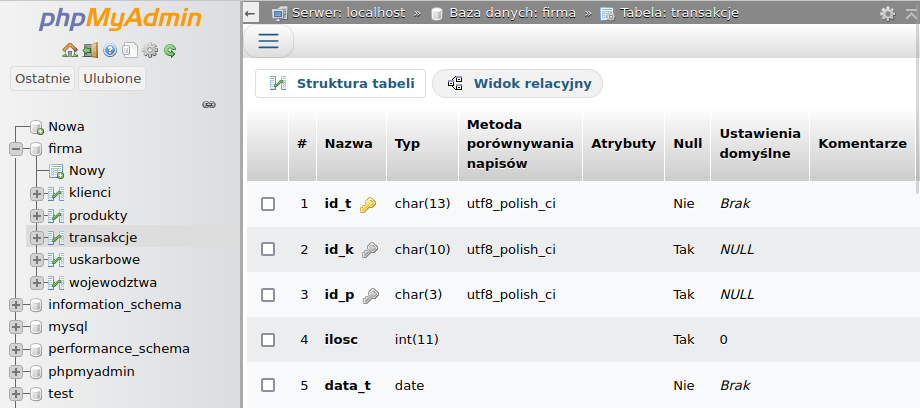920x408 pixels.
Task: Click the Nazwa column header
Action: 349,144
